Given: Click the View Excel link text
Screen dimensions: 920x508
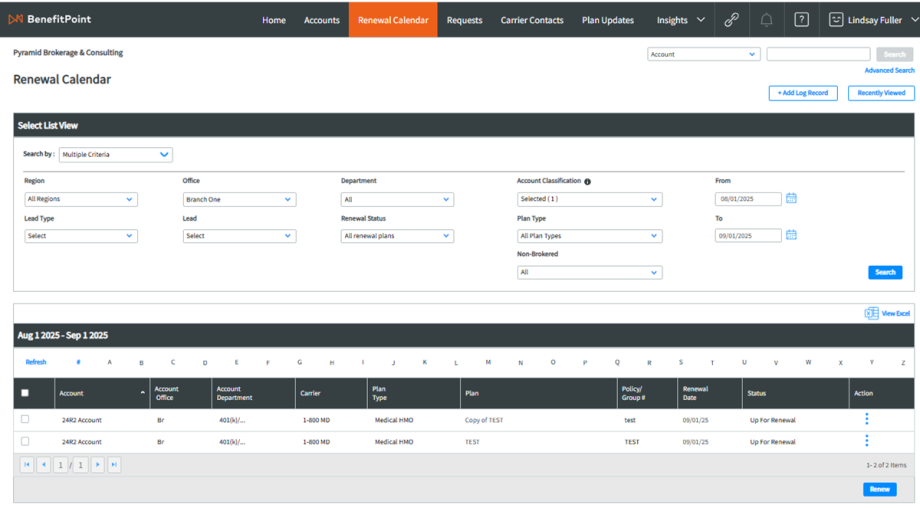Looking at the screenshot, I should 895,314.
